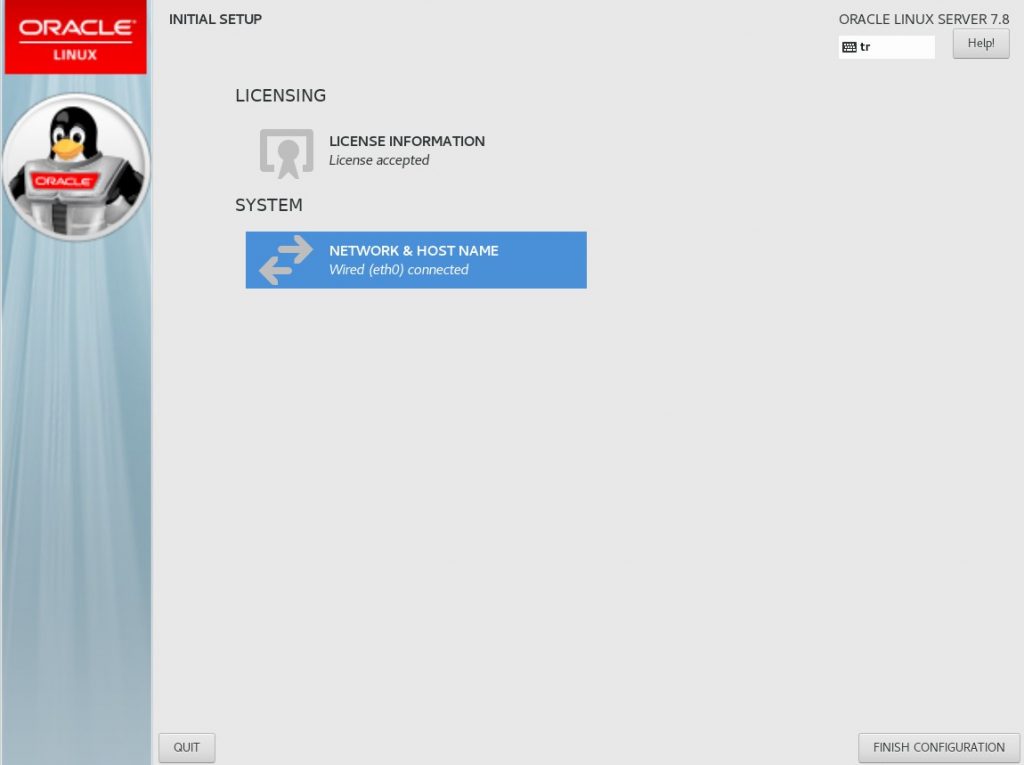The width and height of the screenshot is (1024, 765).
Task: Open NETWORK & HOST NAME spoke title
Action: coord(413,251)
